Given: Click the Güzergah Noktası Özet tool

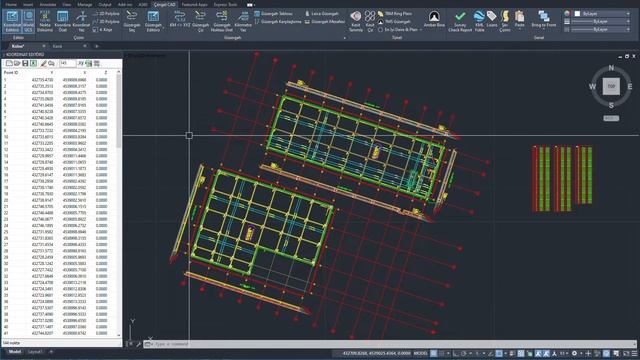Looking at the screenshot, I should [x=222, y=21].
